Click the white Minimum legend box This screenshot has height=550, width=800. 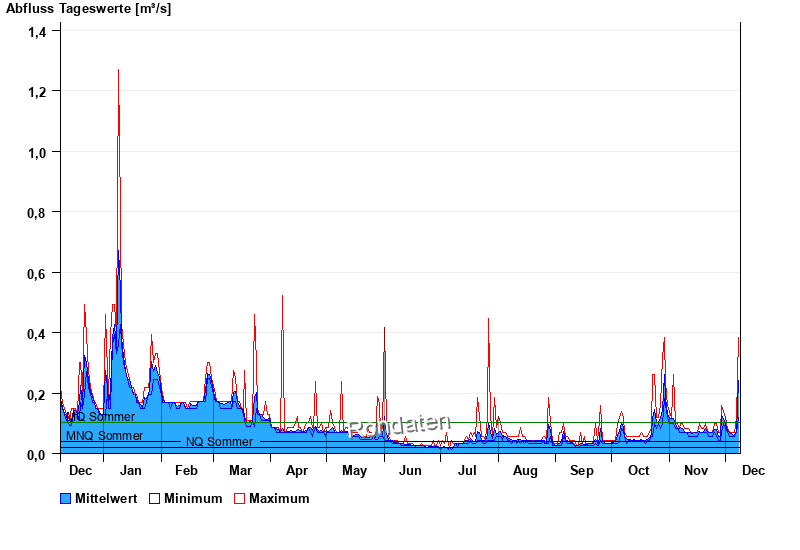click(x=155, y=498)
